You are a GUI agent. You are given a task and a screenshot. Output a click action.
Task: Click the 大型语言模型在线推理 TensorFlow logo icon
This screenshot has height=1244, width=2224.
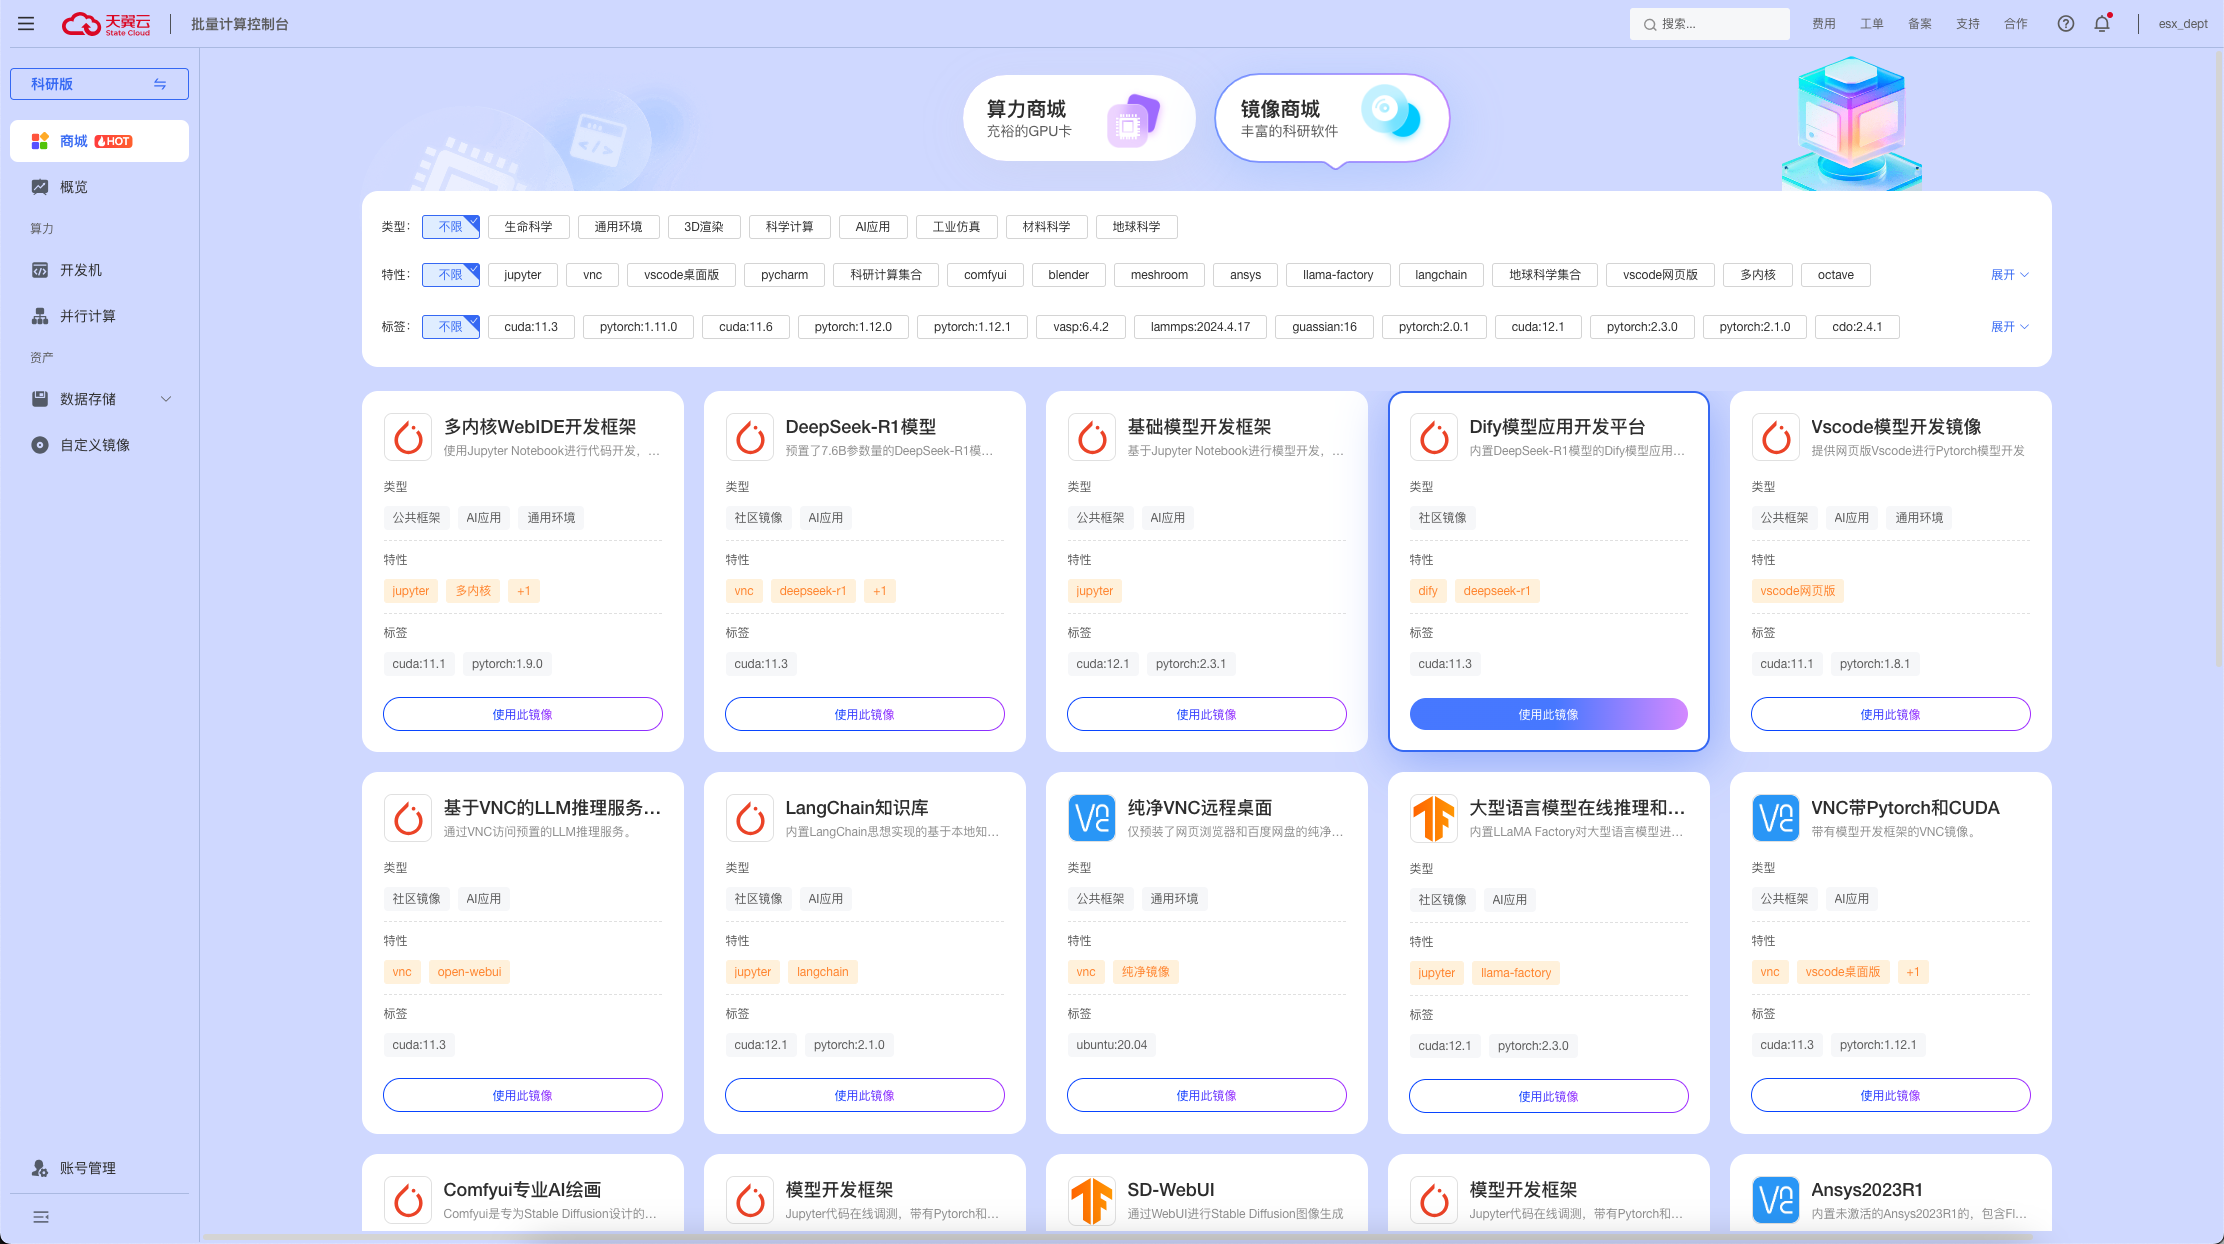pyautogui.click(x=1434, y=818)
